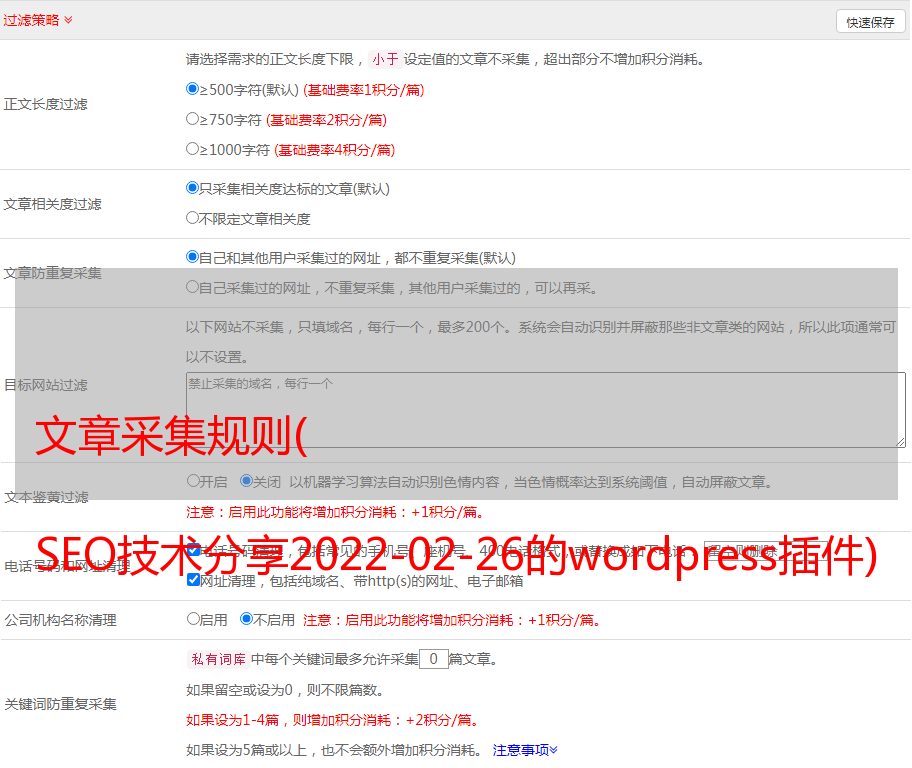The image size is (912, 768).
Task: Click the 快速保存 button
Action: (x=870, y=22)
